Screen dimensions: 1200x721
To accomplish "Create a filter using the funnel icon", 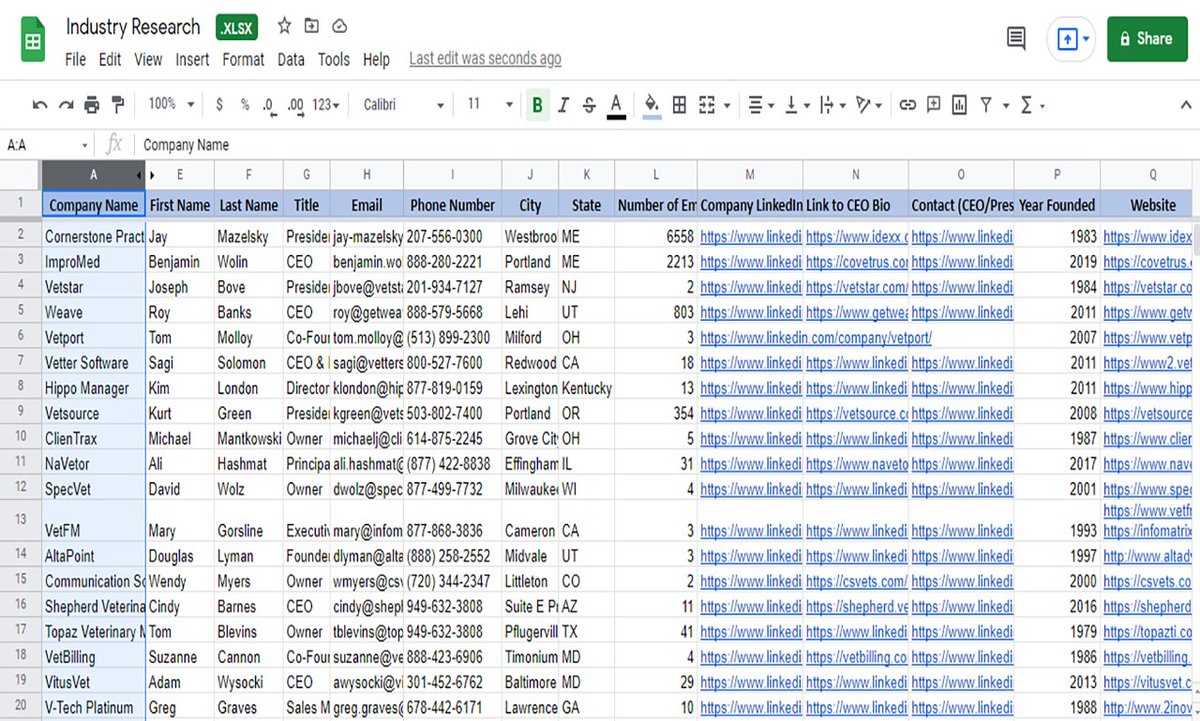I will pyautogui.click(x=986, y=104).
